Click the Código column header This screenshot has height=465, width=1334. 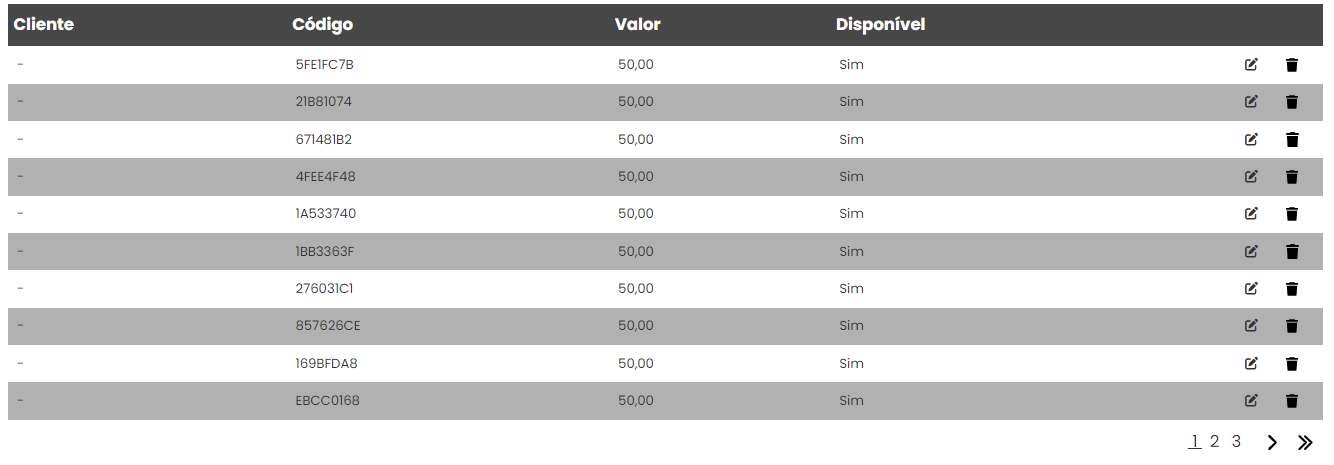point(322,25)
